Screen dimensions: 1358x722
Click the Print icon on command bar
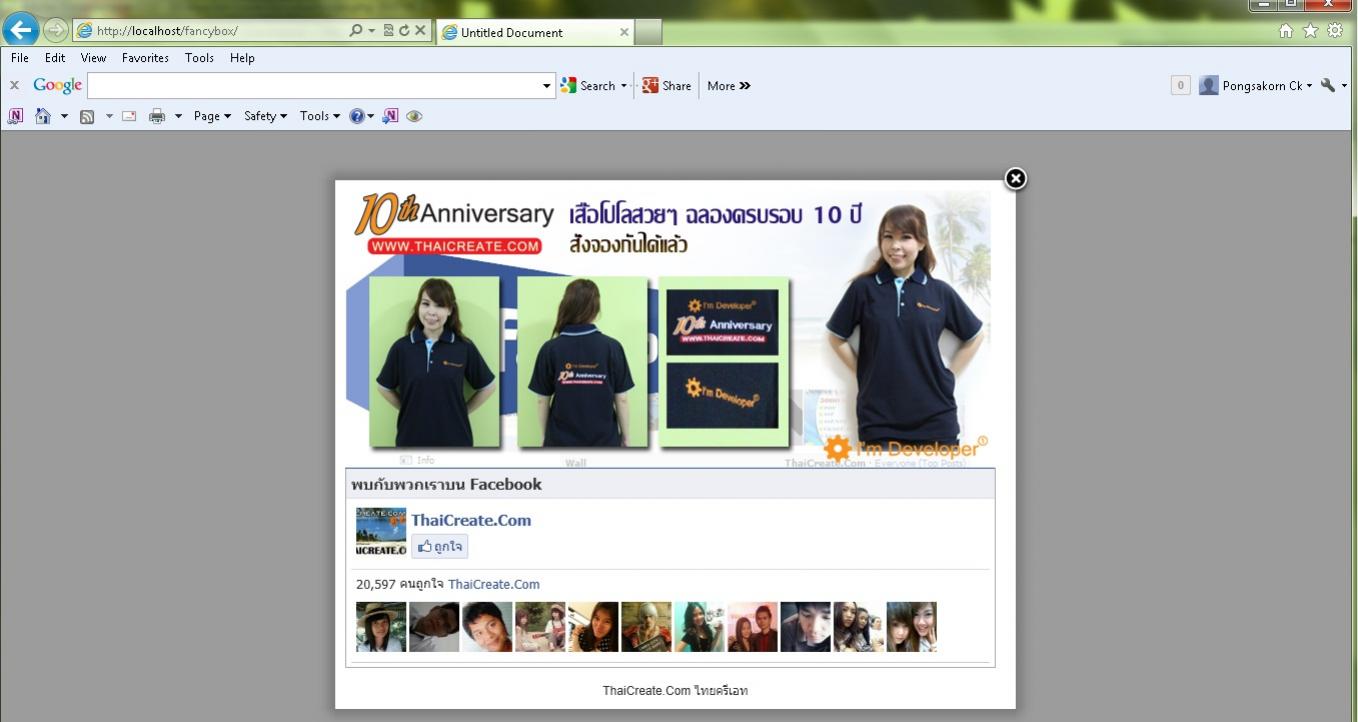(157, 116)
